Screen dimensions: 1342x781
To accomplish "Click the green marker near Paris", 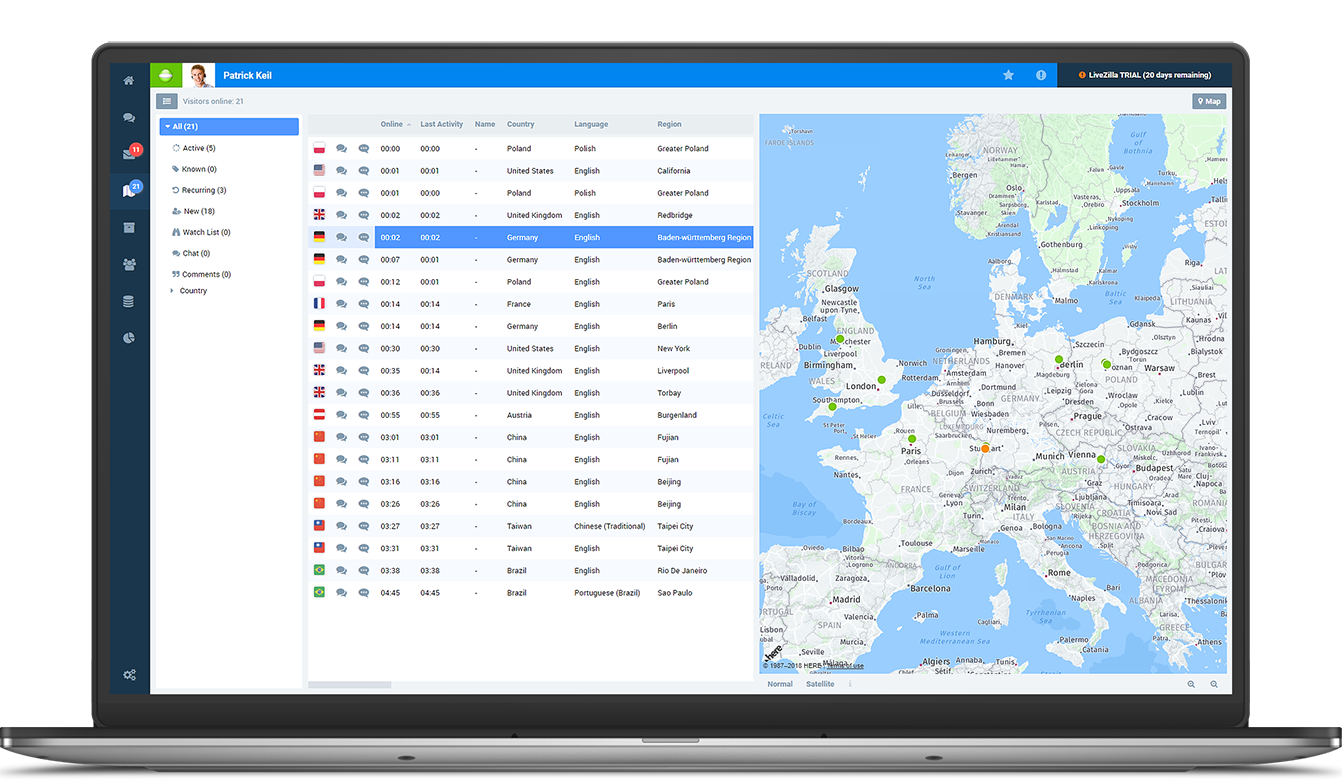I will coord(911,438).
